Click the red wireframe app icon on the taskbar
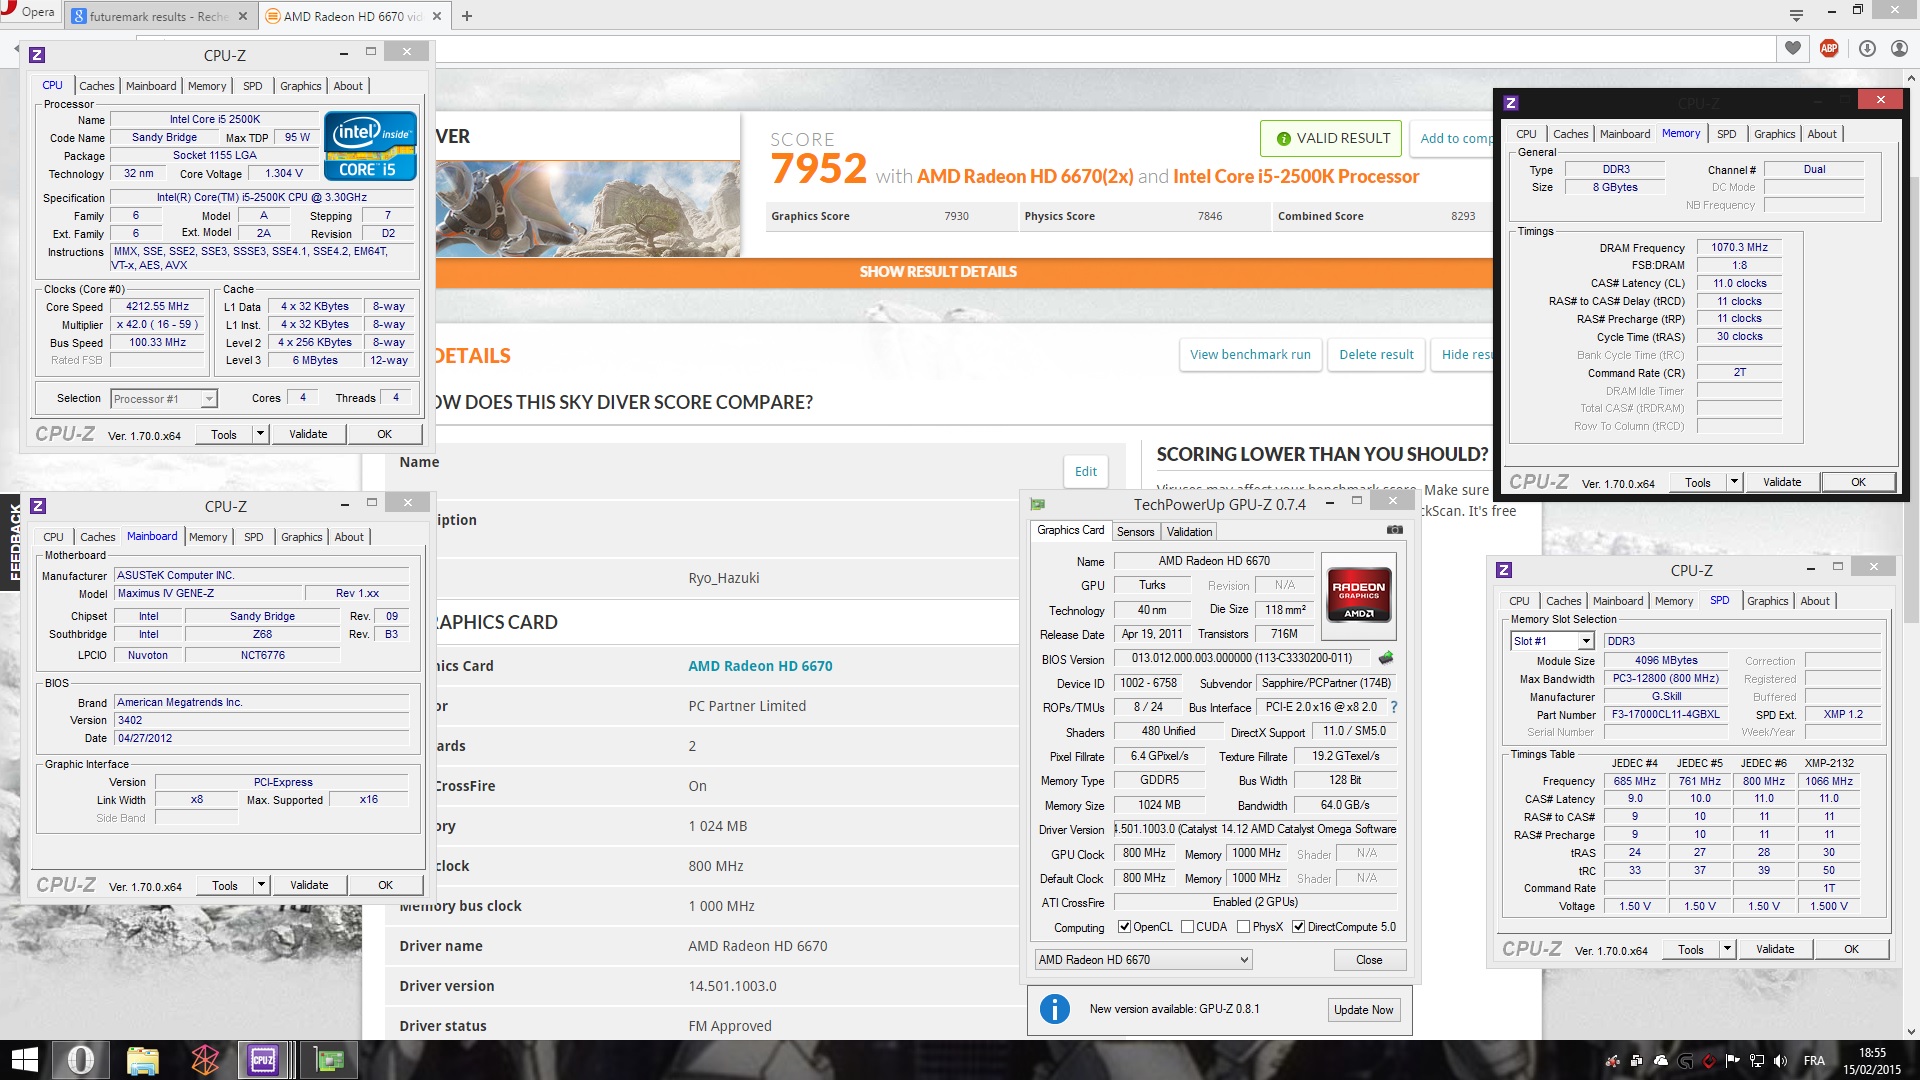 pos(205,1060)
